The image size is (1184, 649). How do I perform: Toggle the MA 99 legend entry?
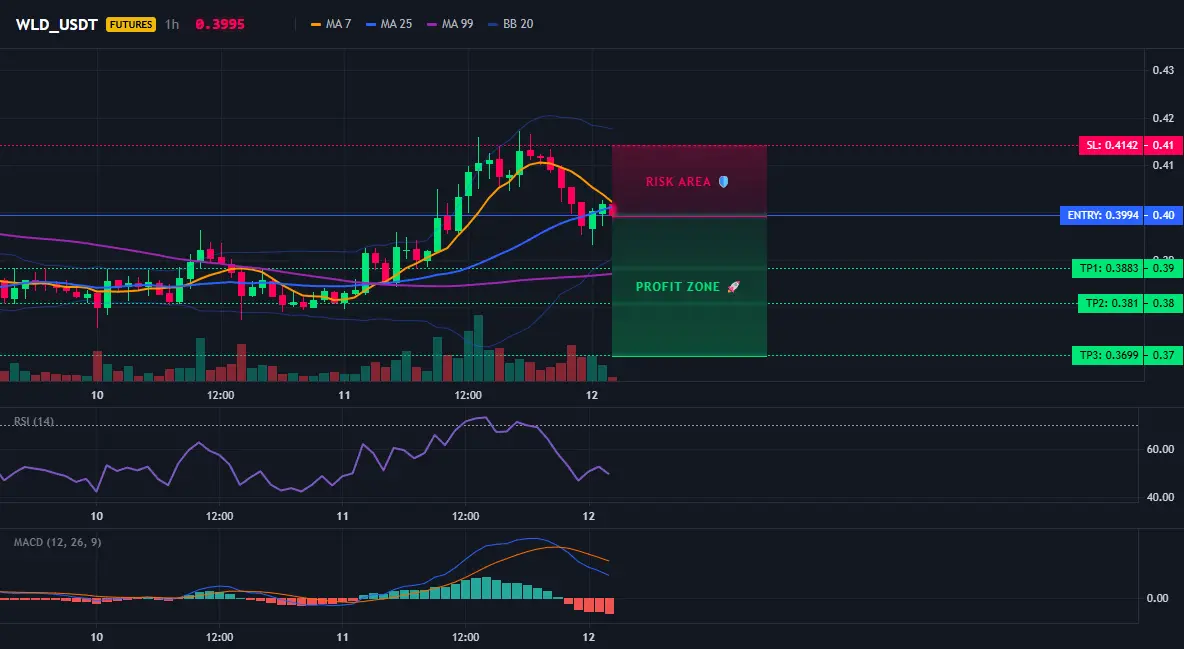click(450, 24)
